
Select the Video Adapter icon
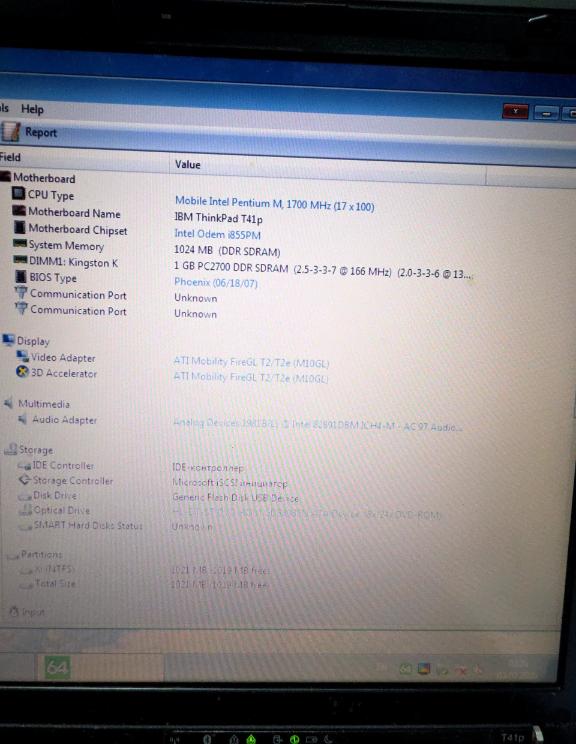click(x=22, y=356)
